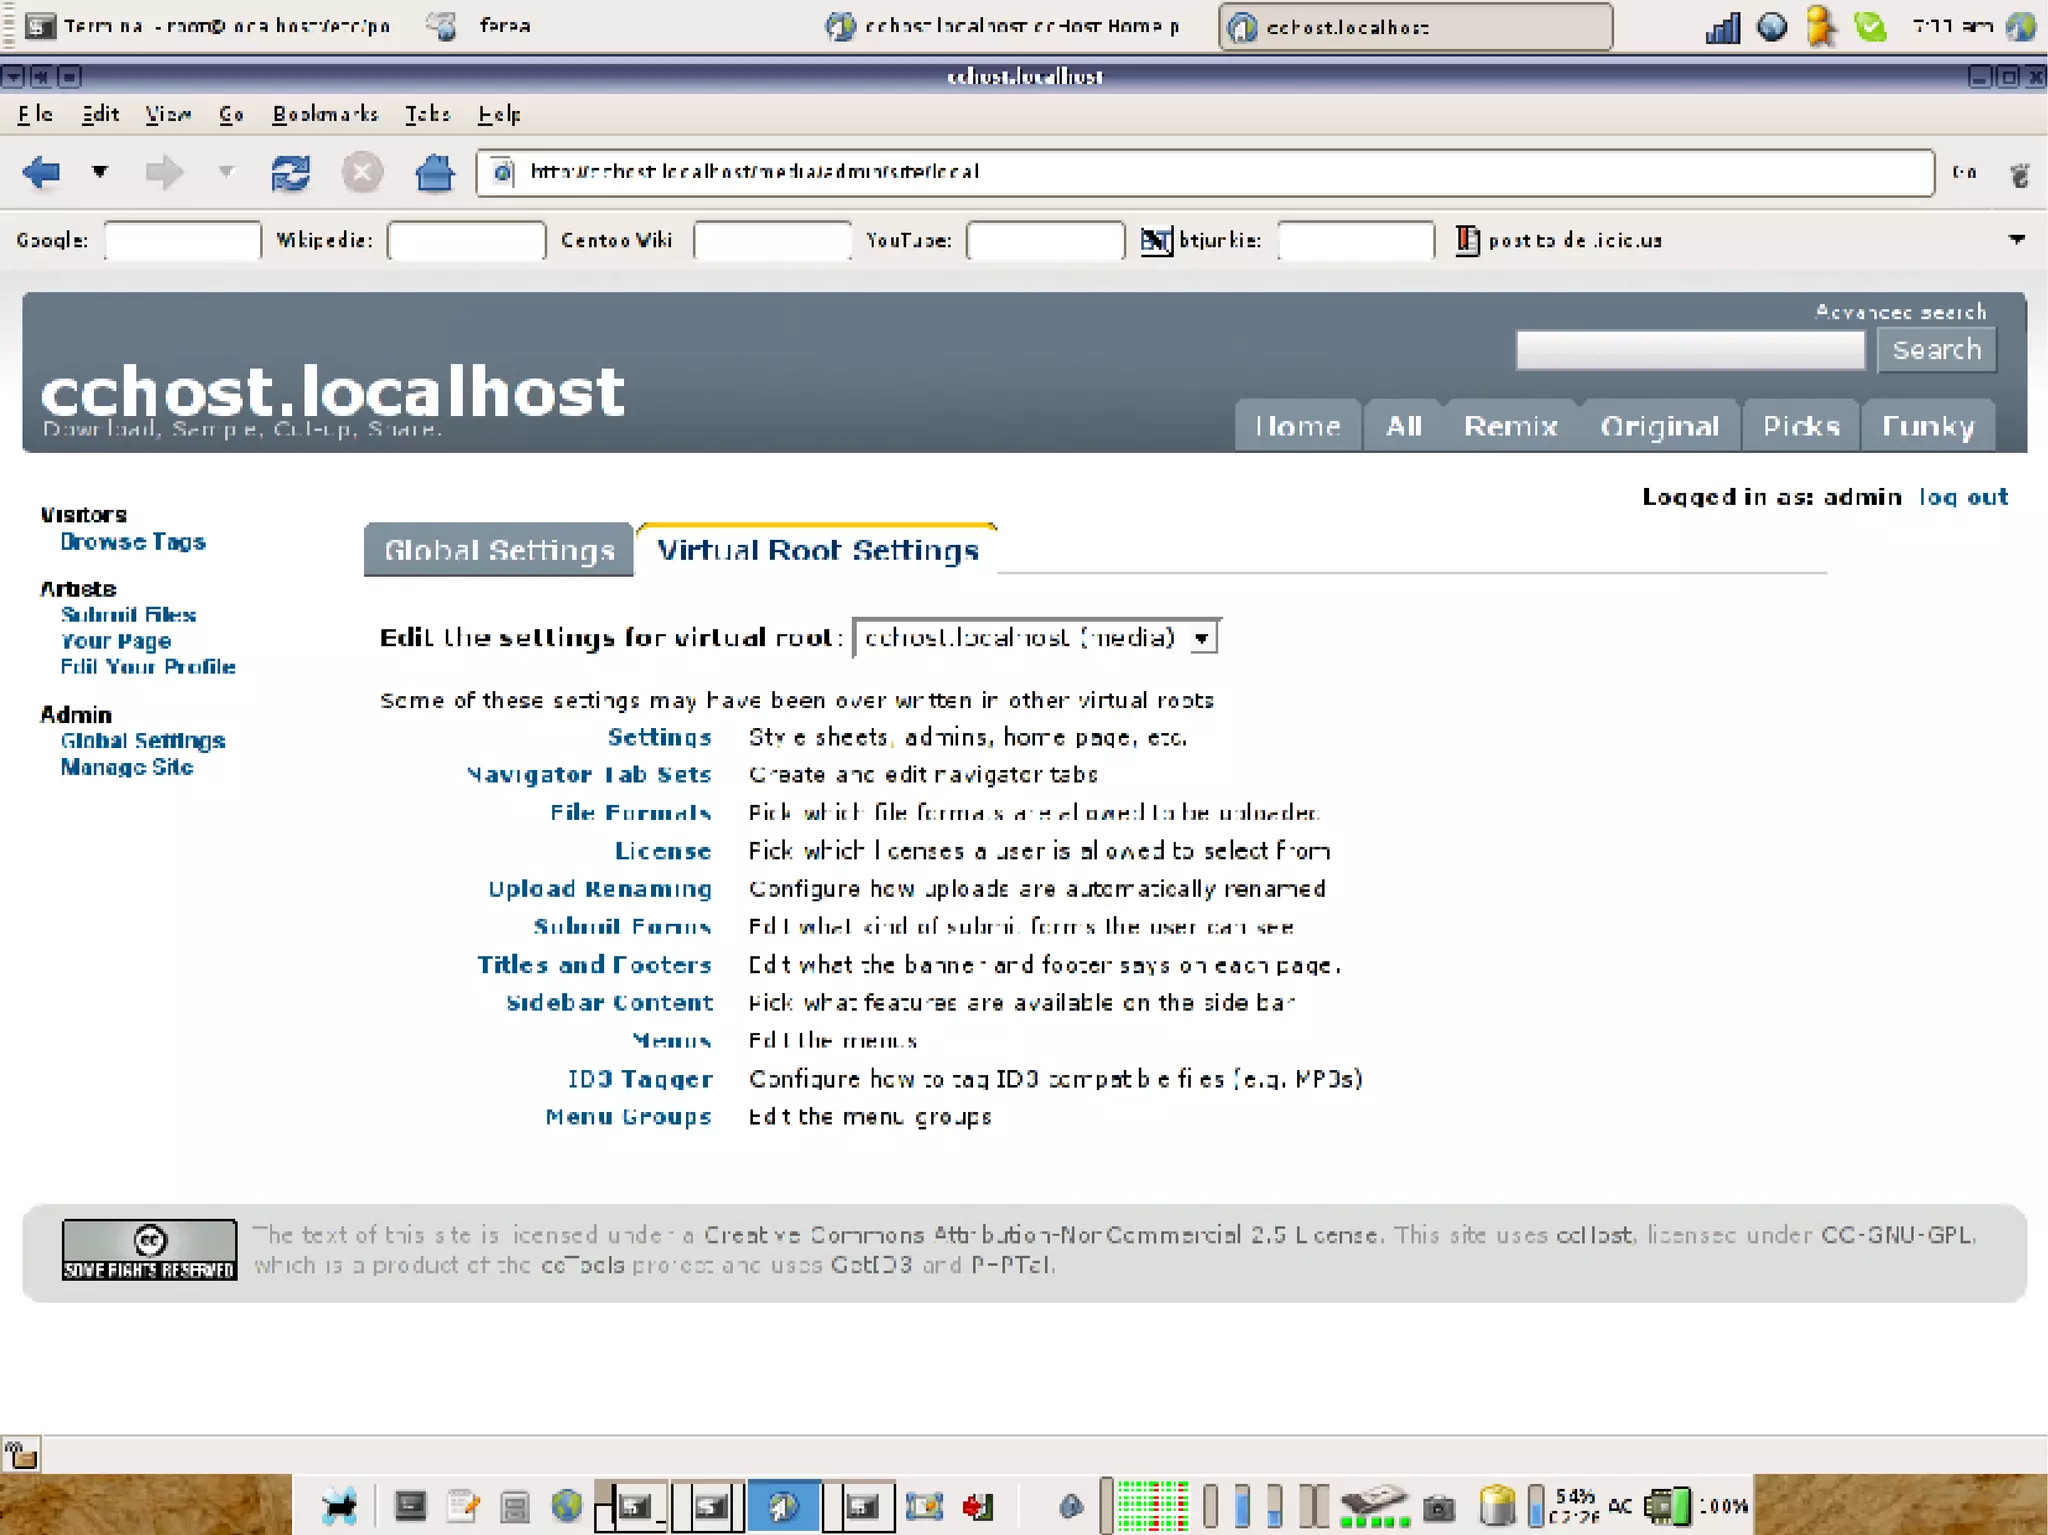Open the back history dropdown arrow

pyautogui.click(x=100, y=172)
